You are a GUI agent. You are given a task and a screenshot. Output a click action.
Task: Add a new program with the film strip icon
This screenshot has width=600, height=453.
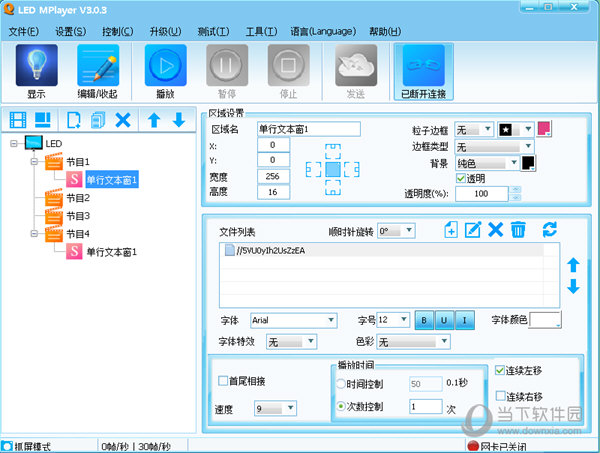pos(18,120)
